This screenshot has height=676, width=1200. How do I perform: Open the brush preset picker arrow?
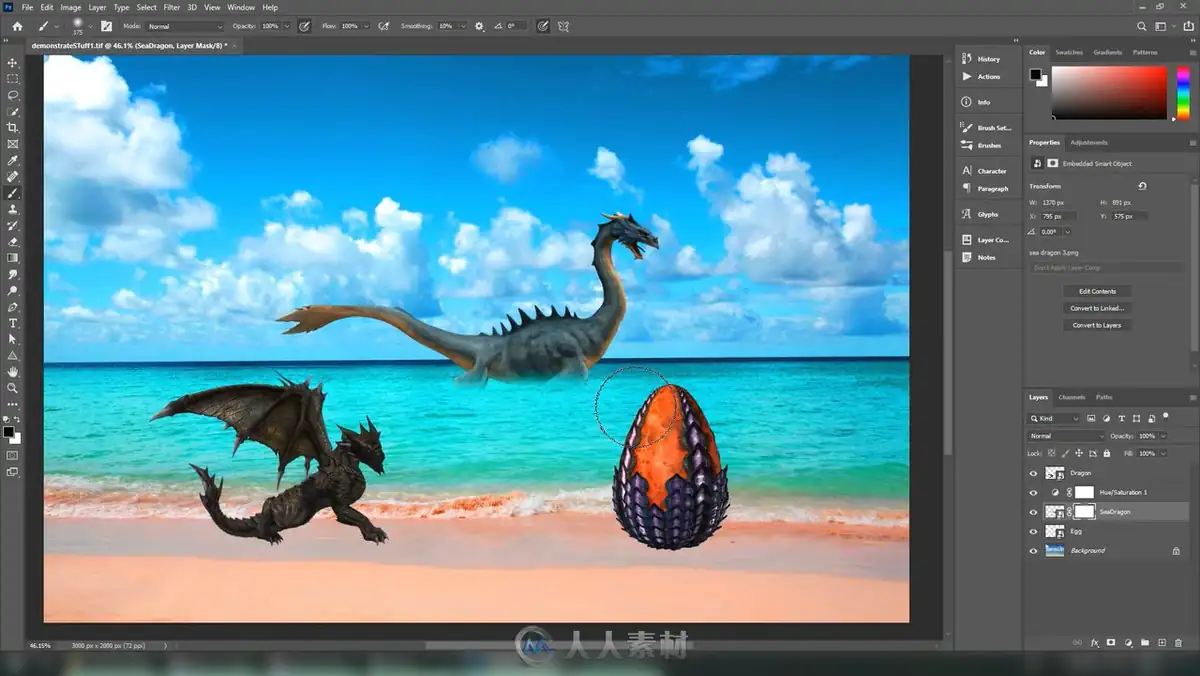[x=90, y=26]
